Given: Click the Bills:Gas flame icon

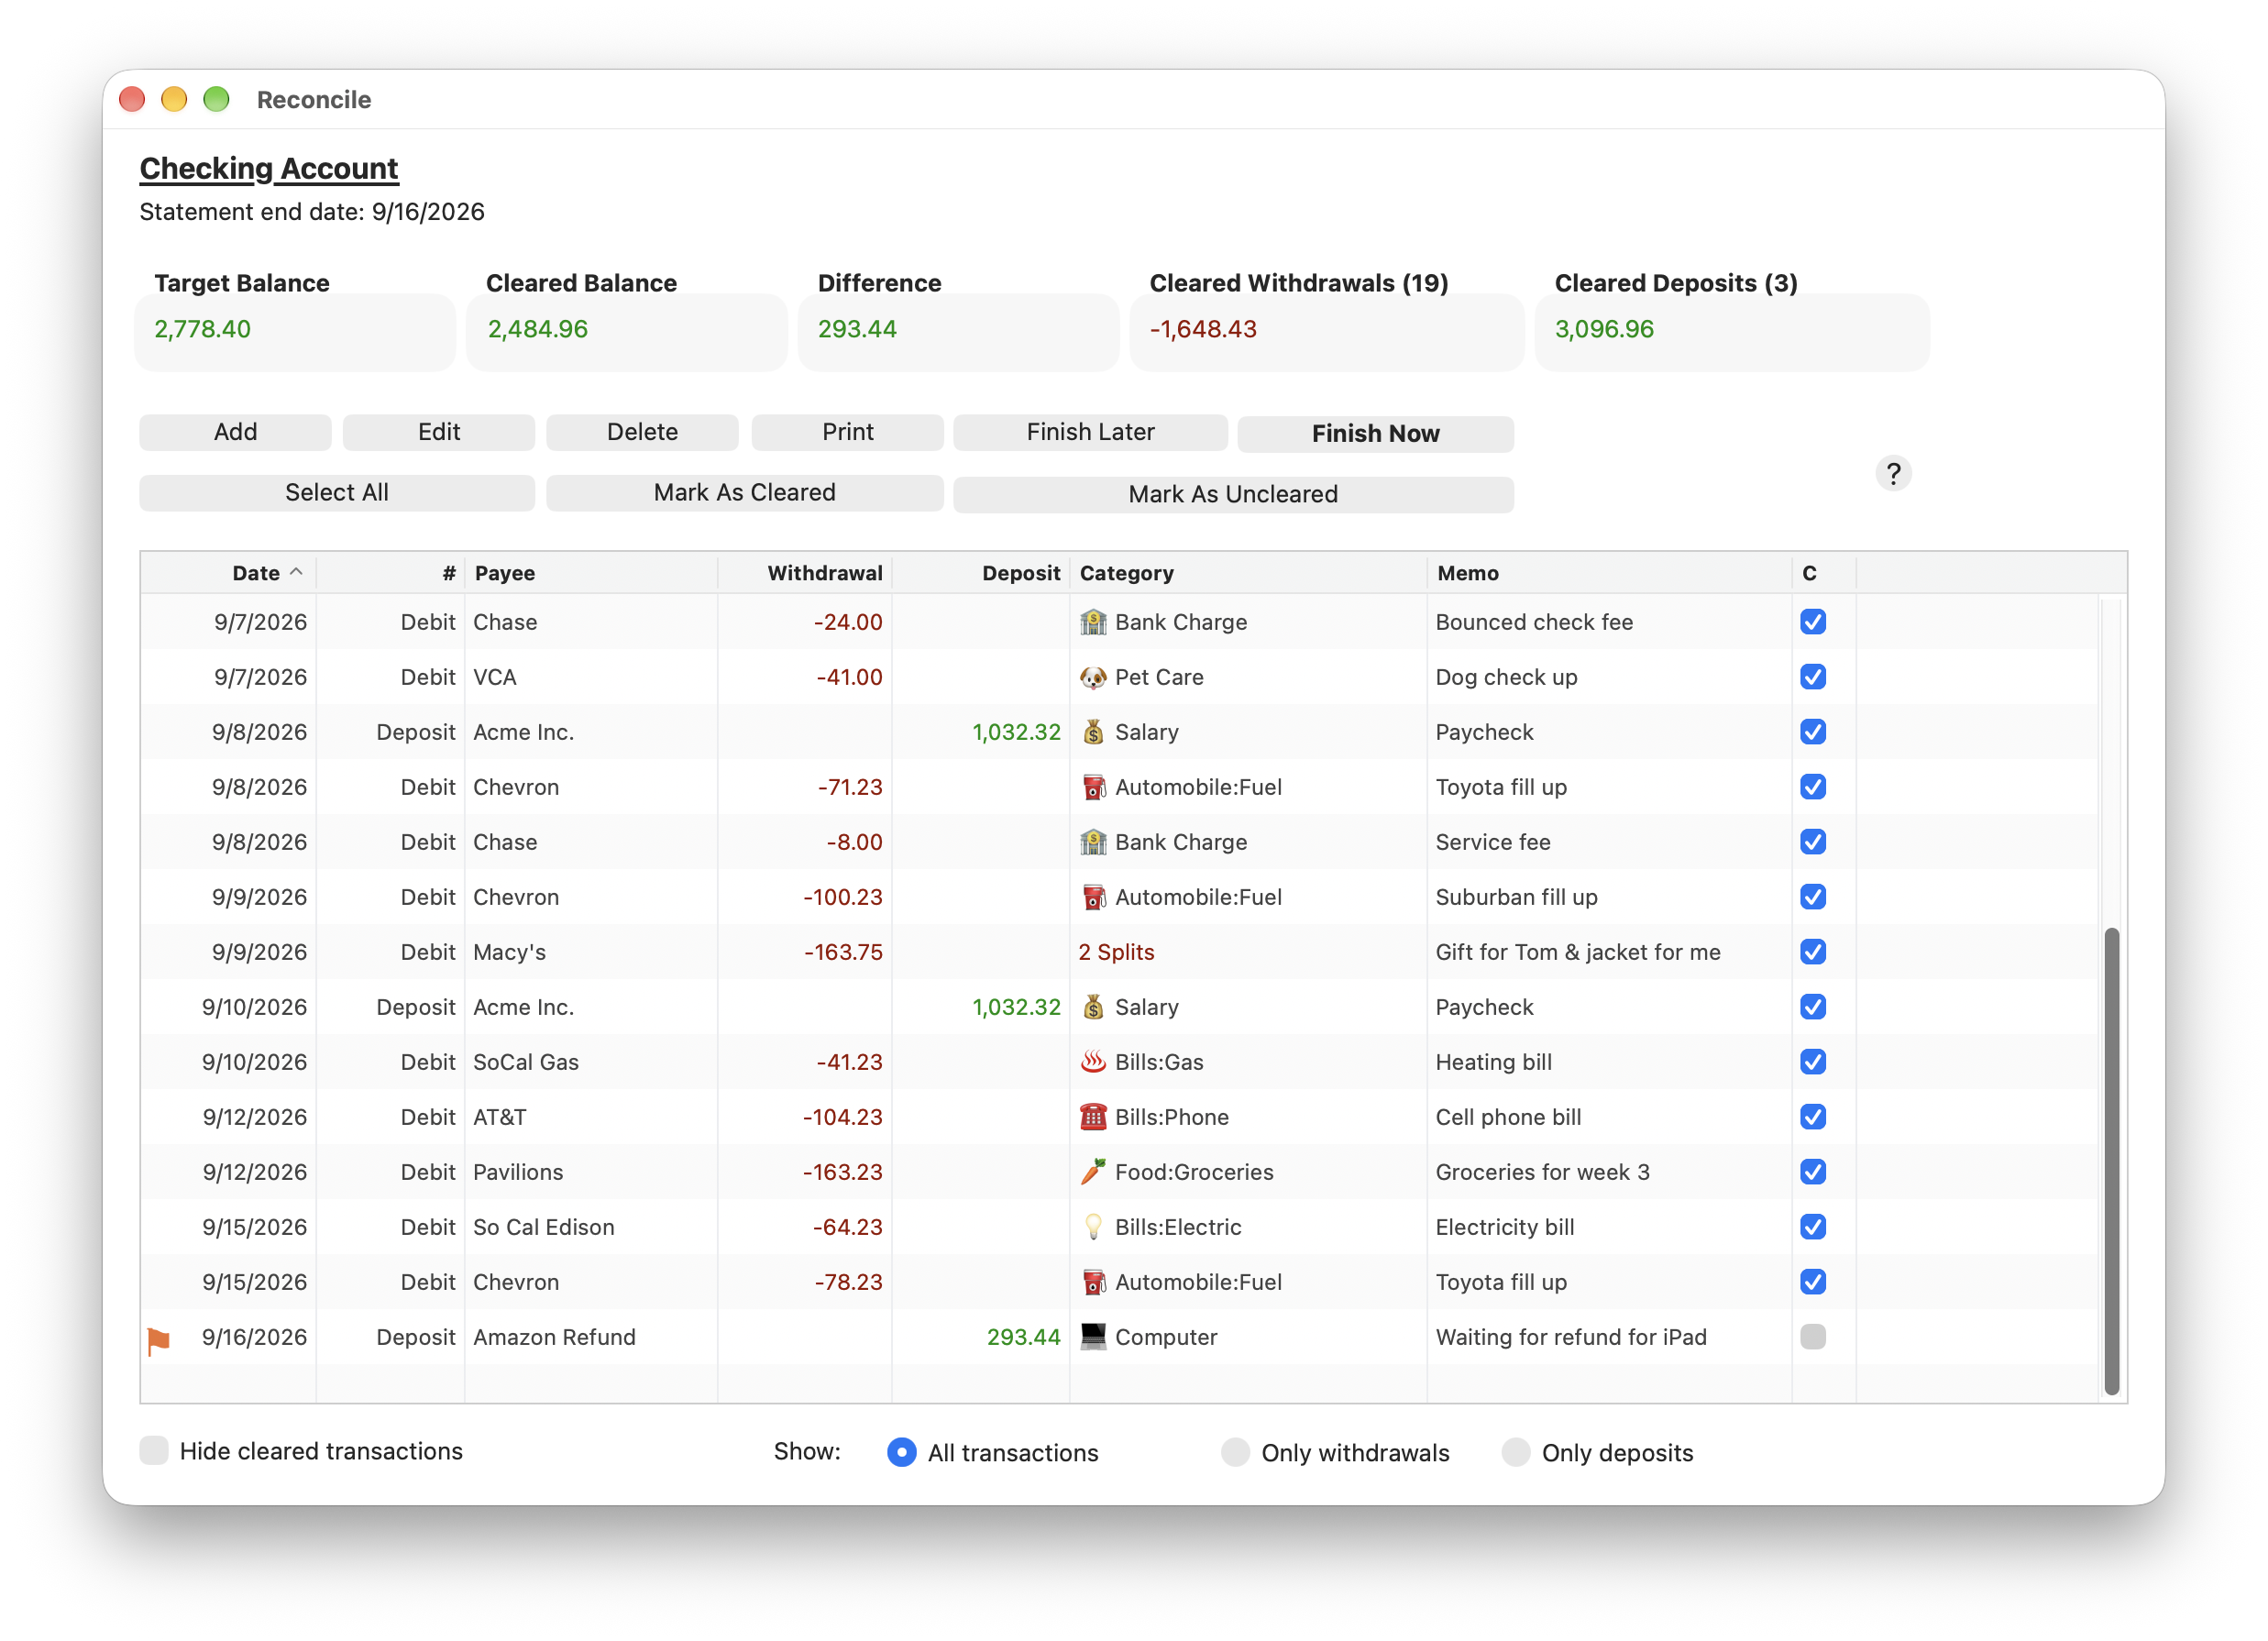Looking at the screenshot, I should [x=1093, y=1062].
